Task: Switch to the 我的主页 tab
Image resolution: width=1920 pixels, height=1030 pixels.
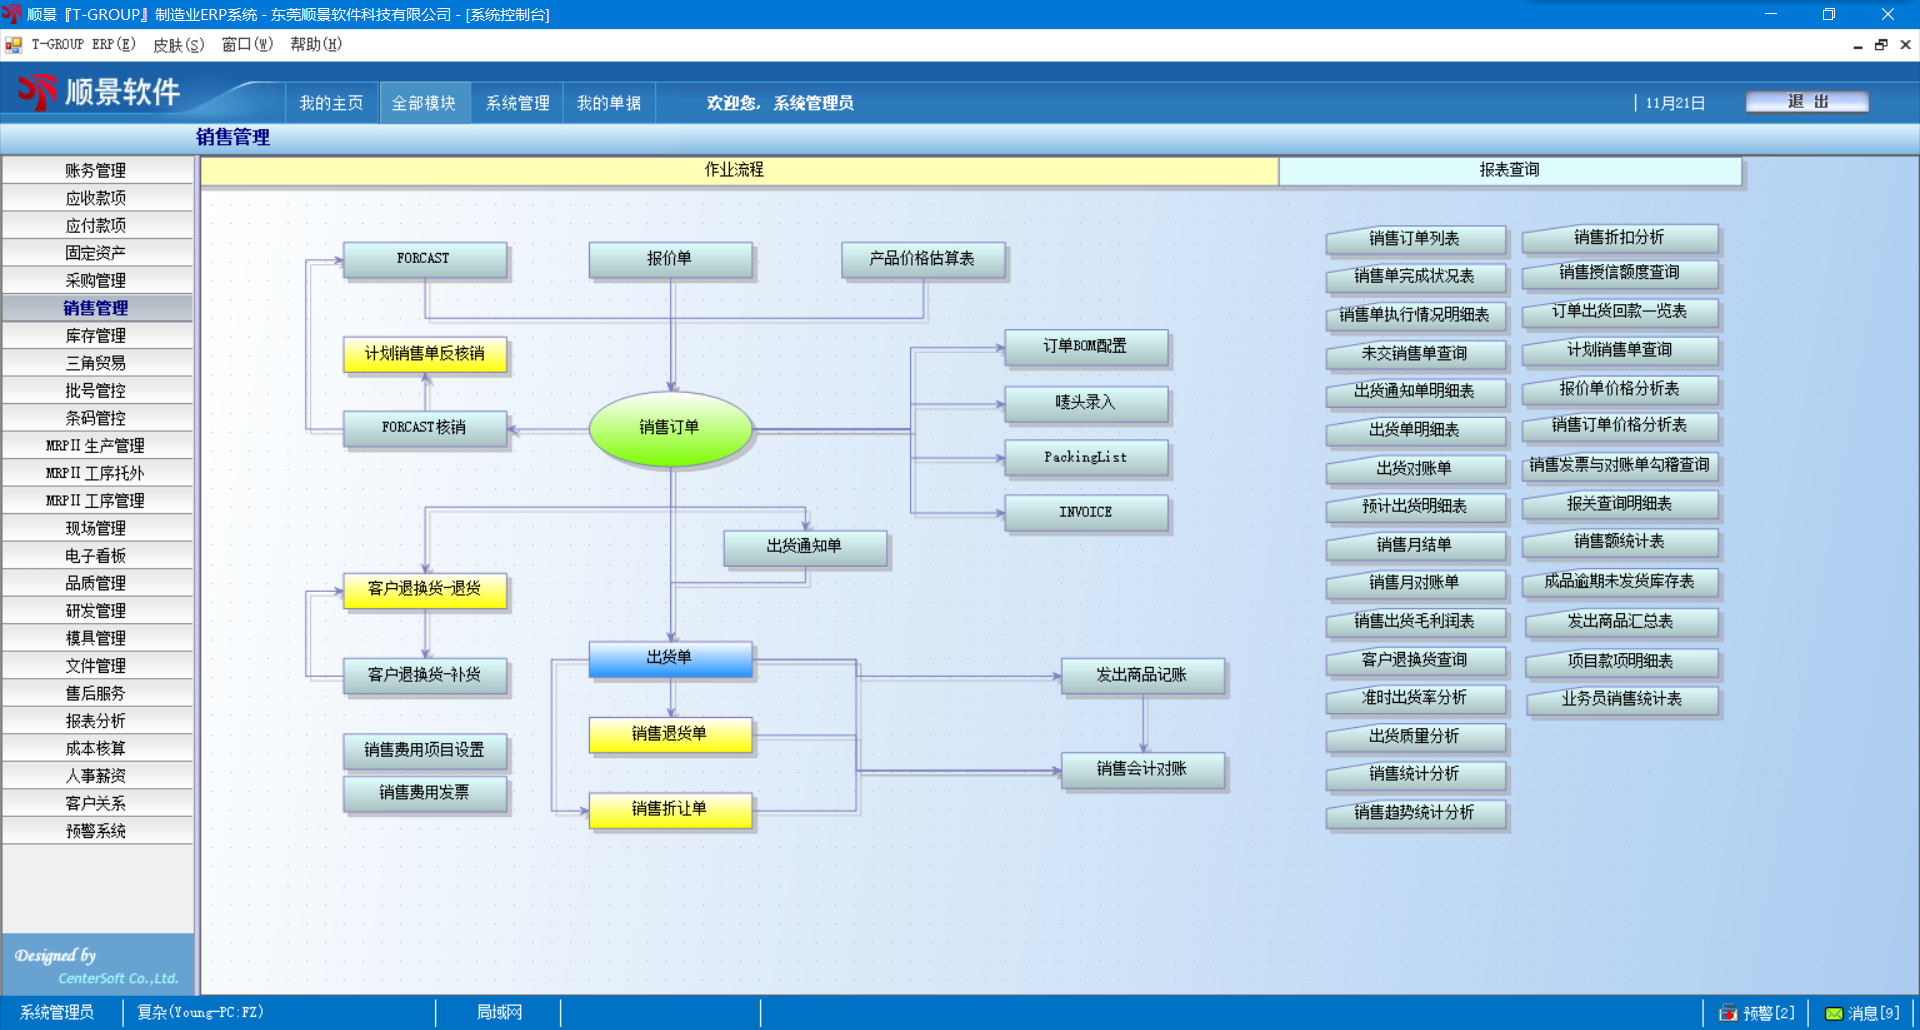Action: click(331, 103)
